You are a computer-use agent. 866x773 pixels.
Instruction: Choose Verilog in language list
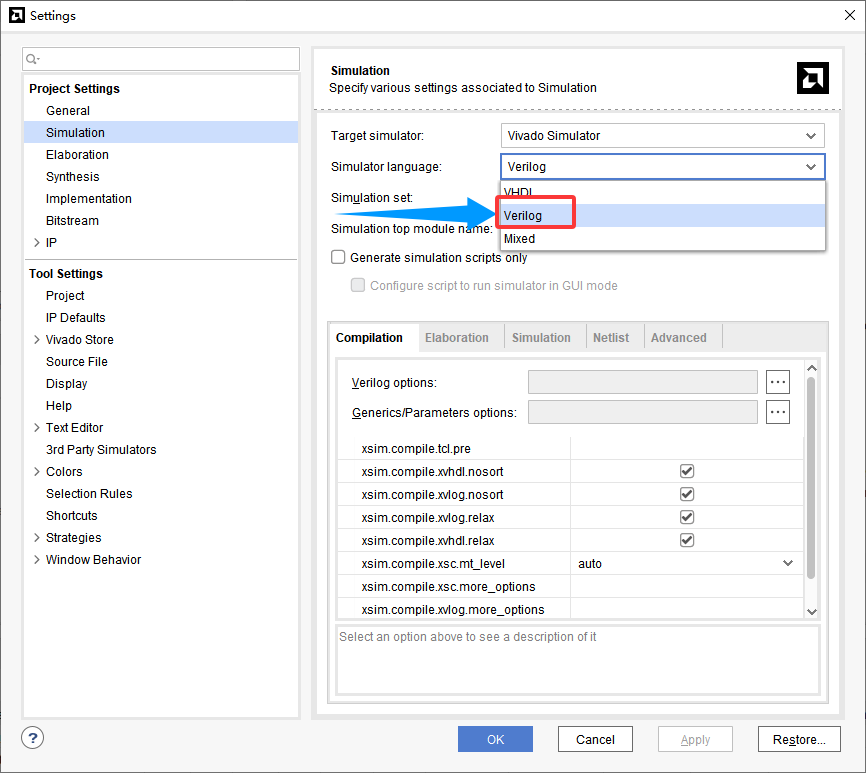(663, 215)
